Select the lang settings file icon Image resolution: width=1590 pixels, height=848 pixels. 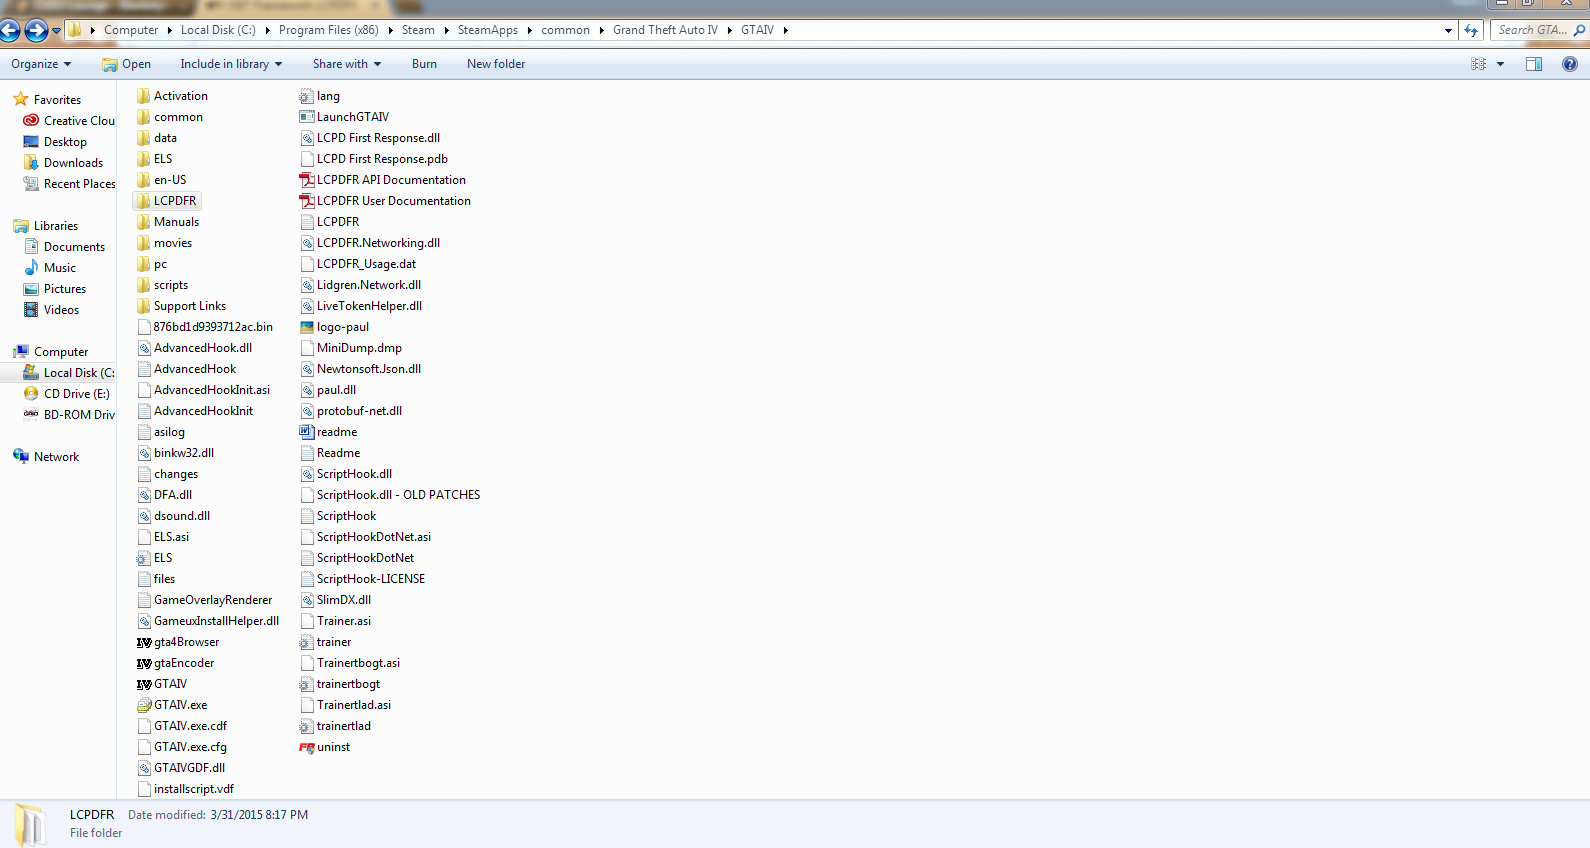[x=307, y=96]
